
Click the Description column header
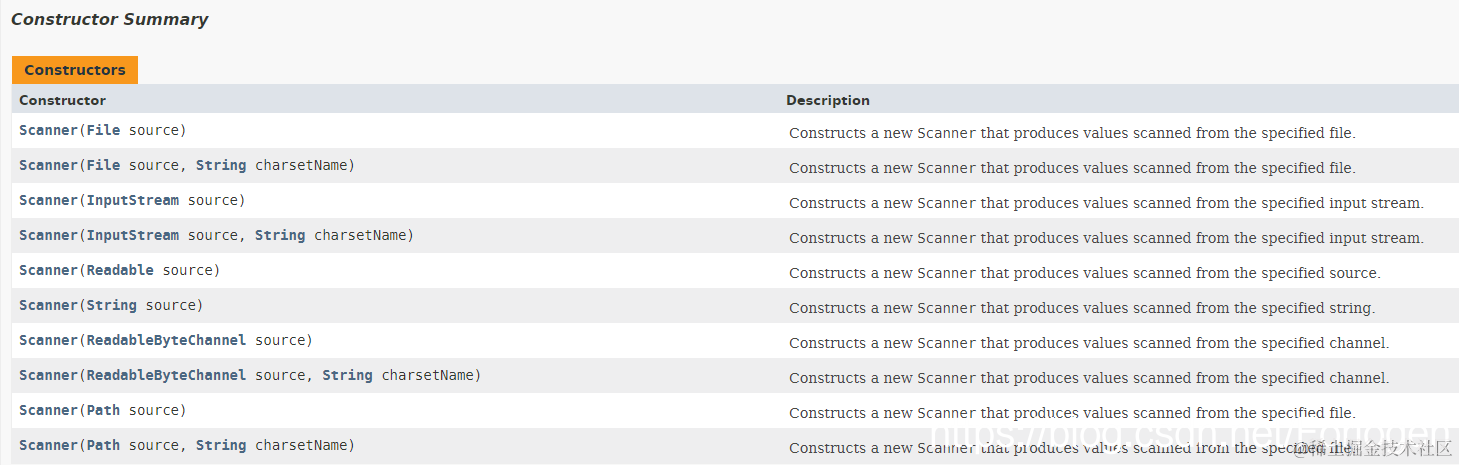click(x=828, y=100)
